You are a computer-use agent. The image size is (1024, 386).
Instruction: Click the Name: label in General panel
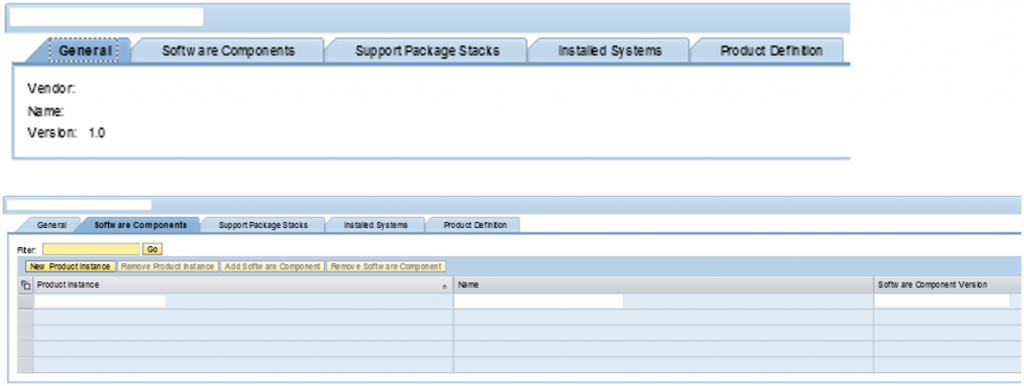(45, 112)
